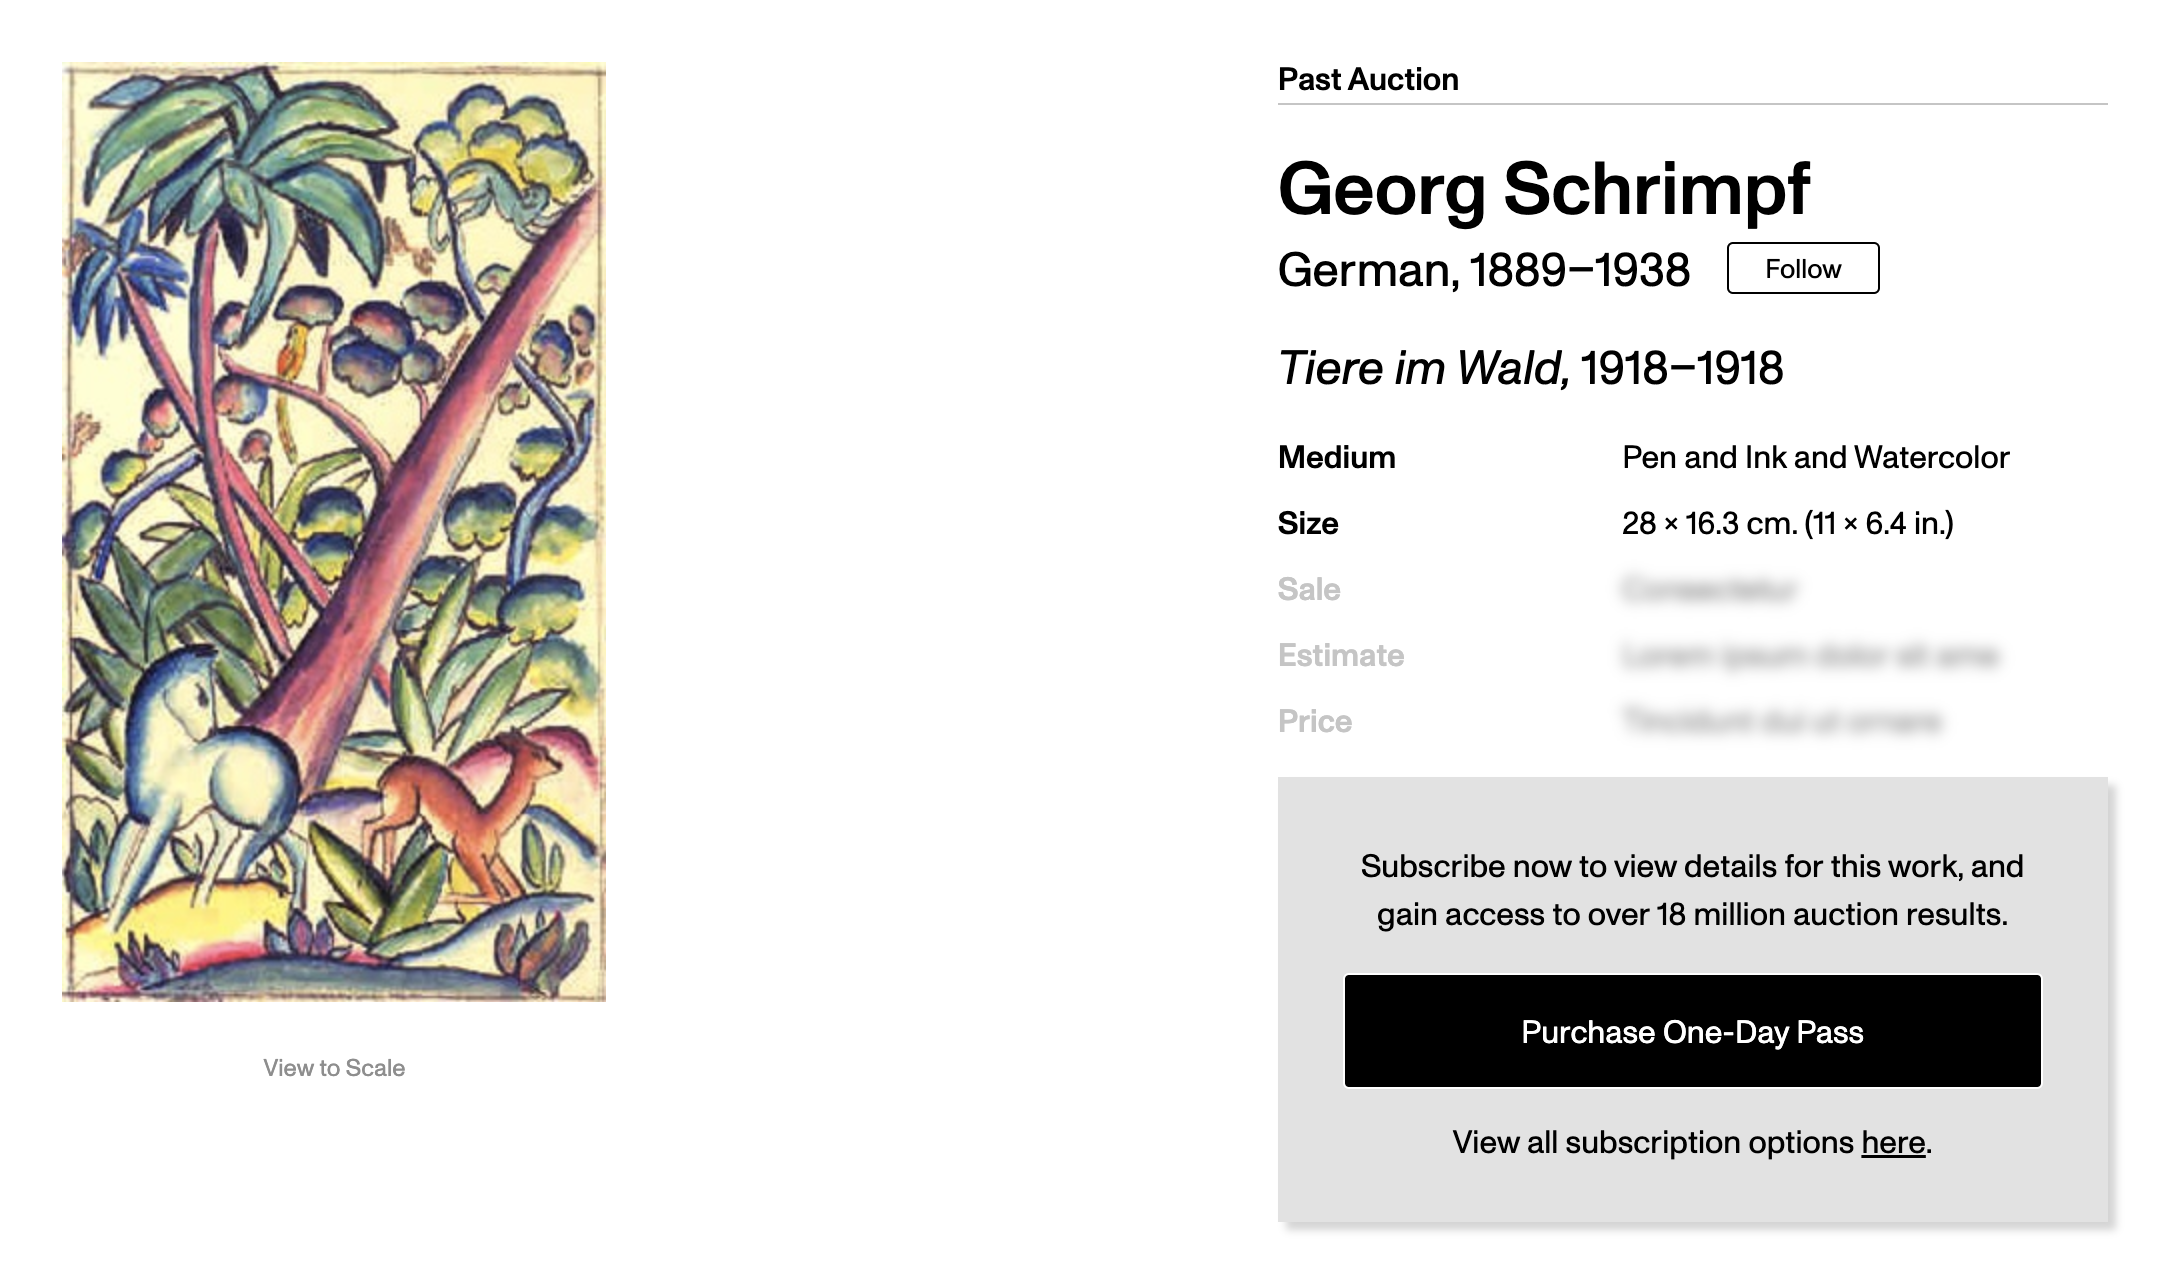Screen dimensions: 2164x1268
Task: Open the Tiere im Wald artwork image
Action: pyautogui.click(x=334, y=532)
